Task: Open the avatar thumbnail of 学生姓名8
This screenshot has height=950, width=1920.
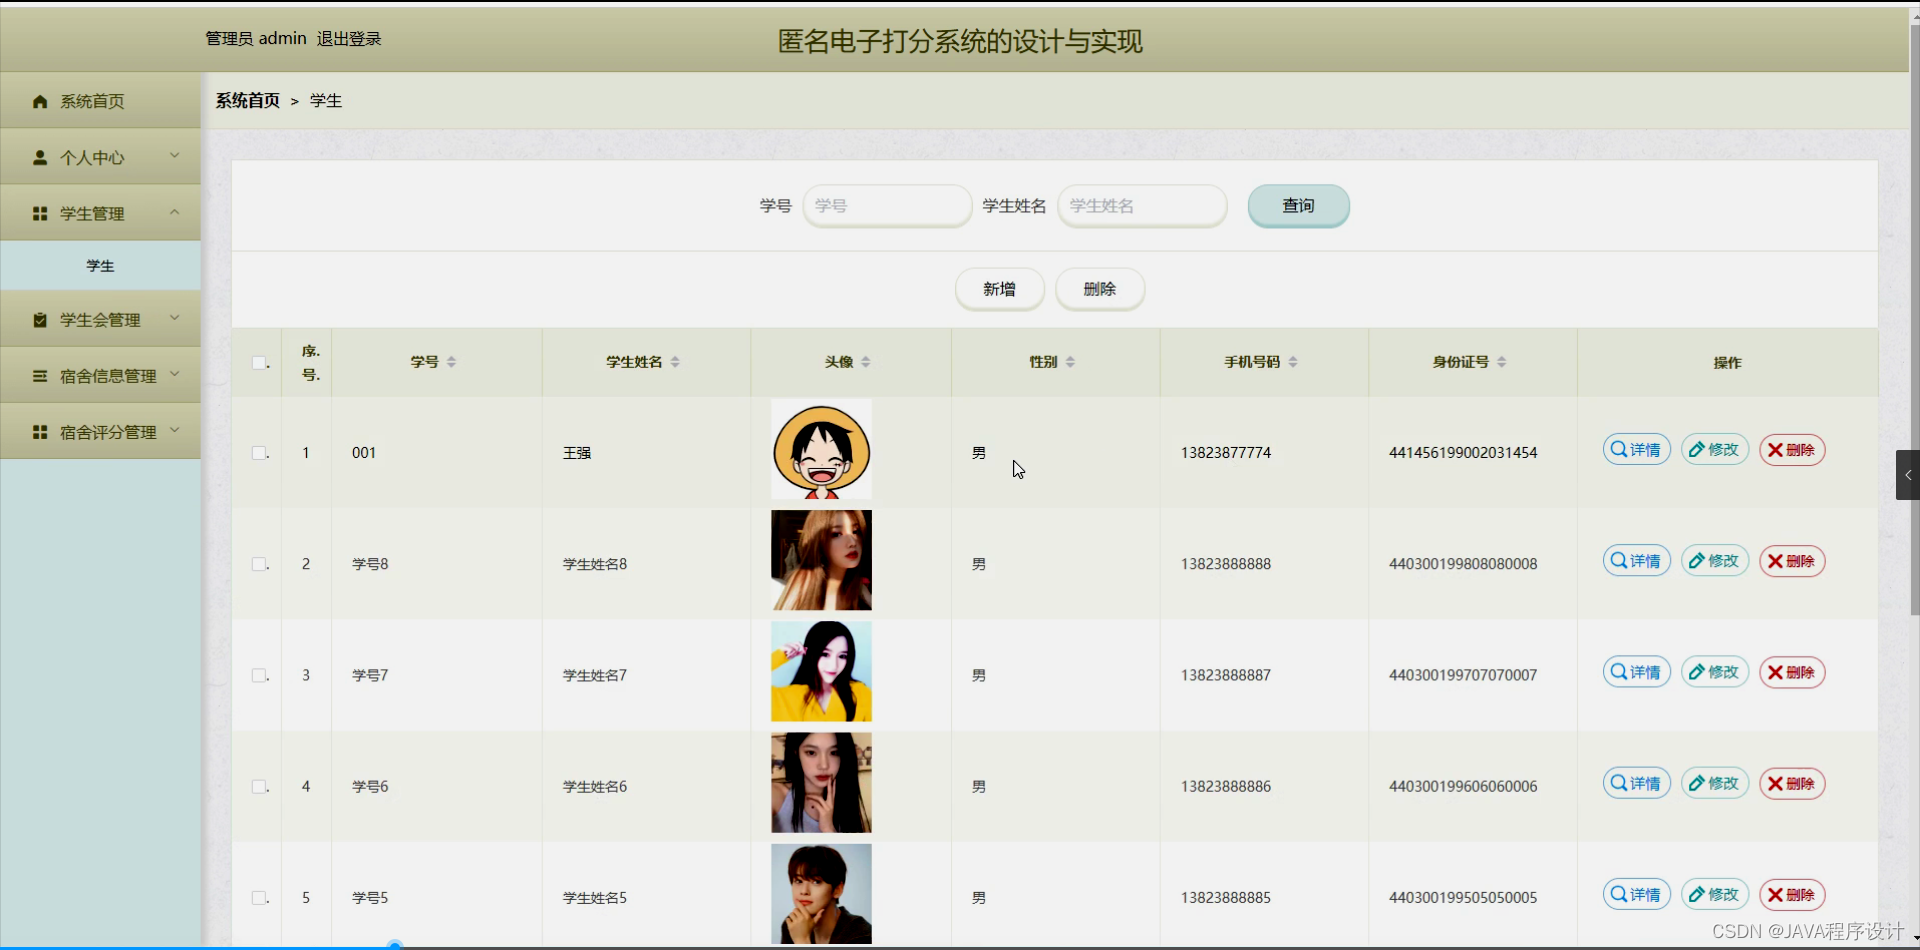Action: coord(821,560)
